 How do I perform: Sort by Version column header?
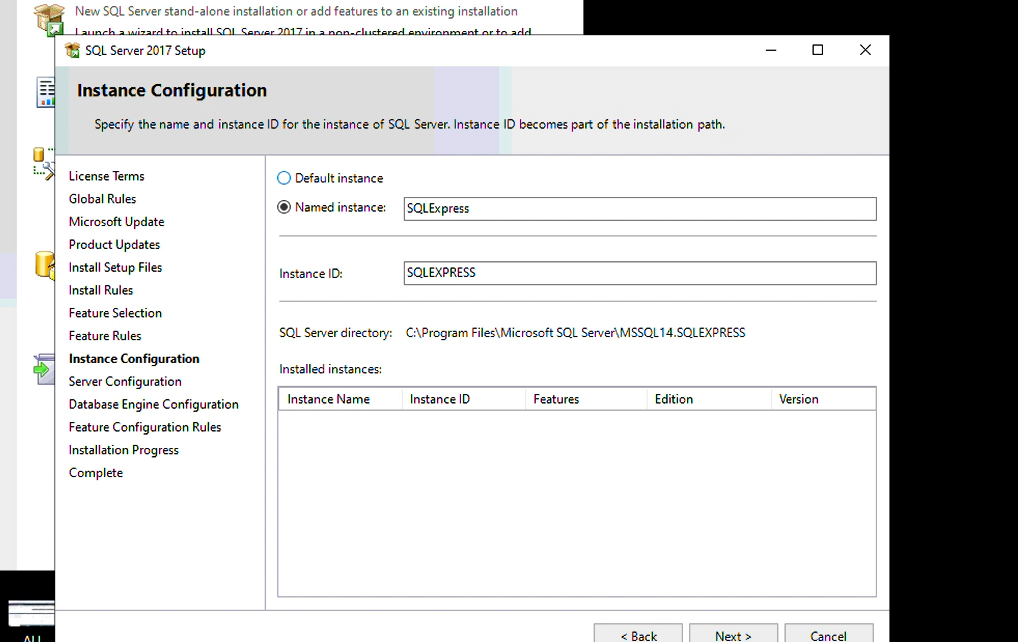[823, 399]
